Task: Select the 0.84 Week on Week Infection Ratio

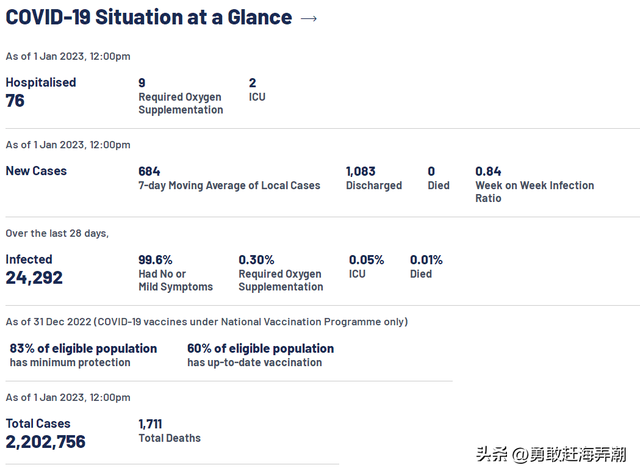Action: coord(488,171)
